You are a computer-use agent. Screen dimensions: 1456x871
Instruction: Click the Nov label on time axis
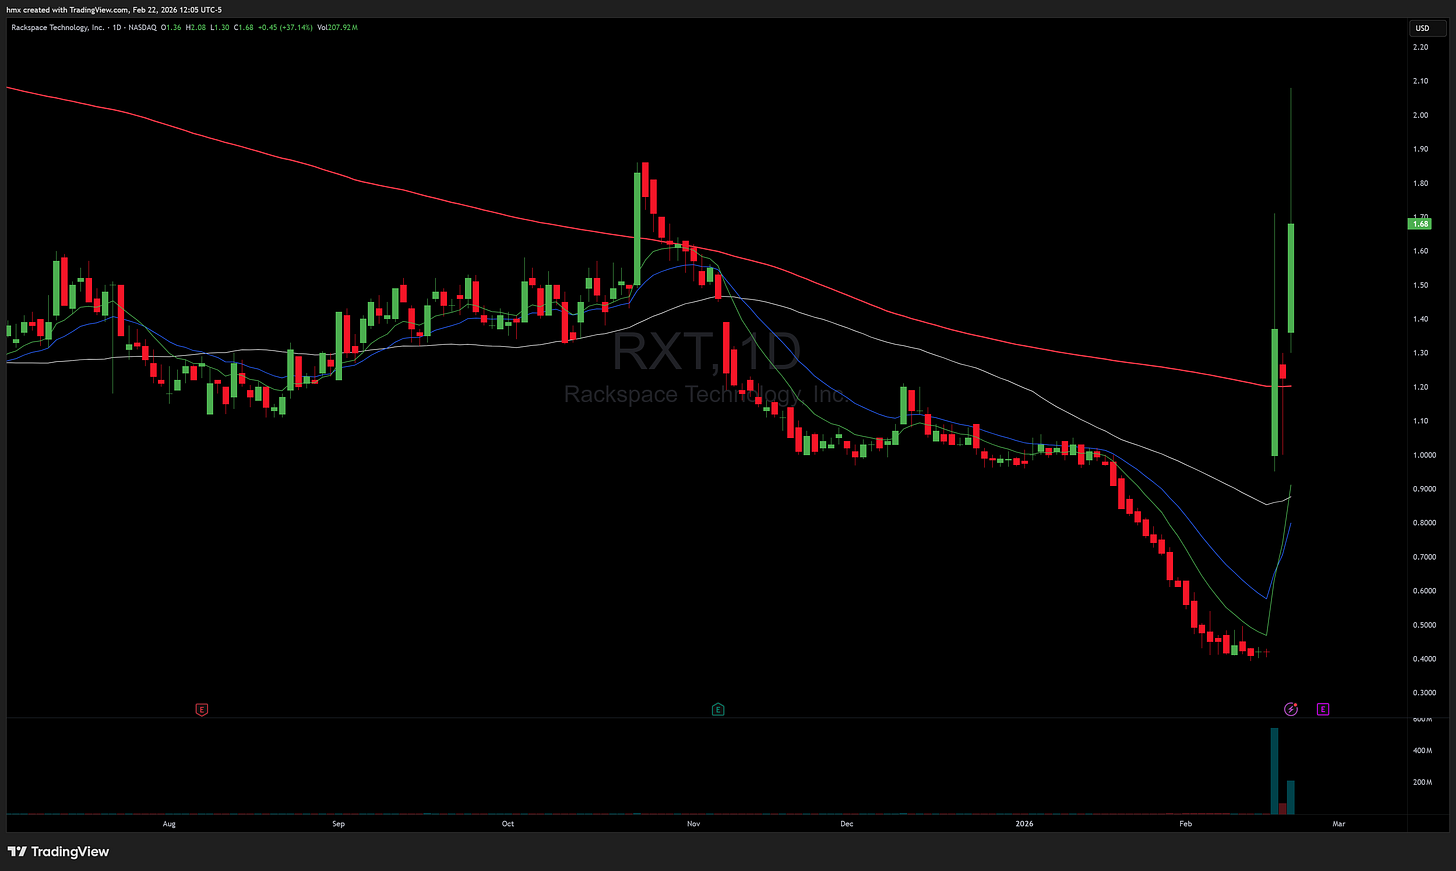tap(693, 824)
